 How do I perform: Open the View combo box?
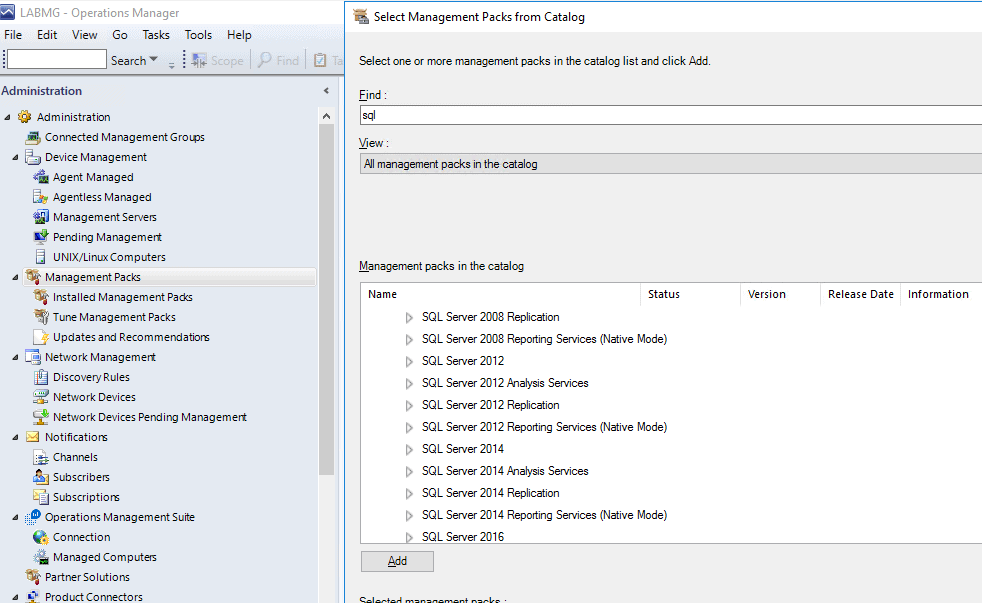(671, 164)
